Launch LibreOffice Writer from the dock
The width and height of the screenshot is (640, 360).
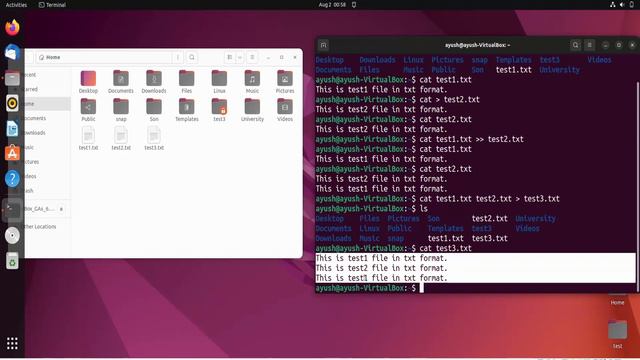tap(12, 129)
